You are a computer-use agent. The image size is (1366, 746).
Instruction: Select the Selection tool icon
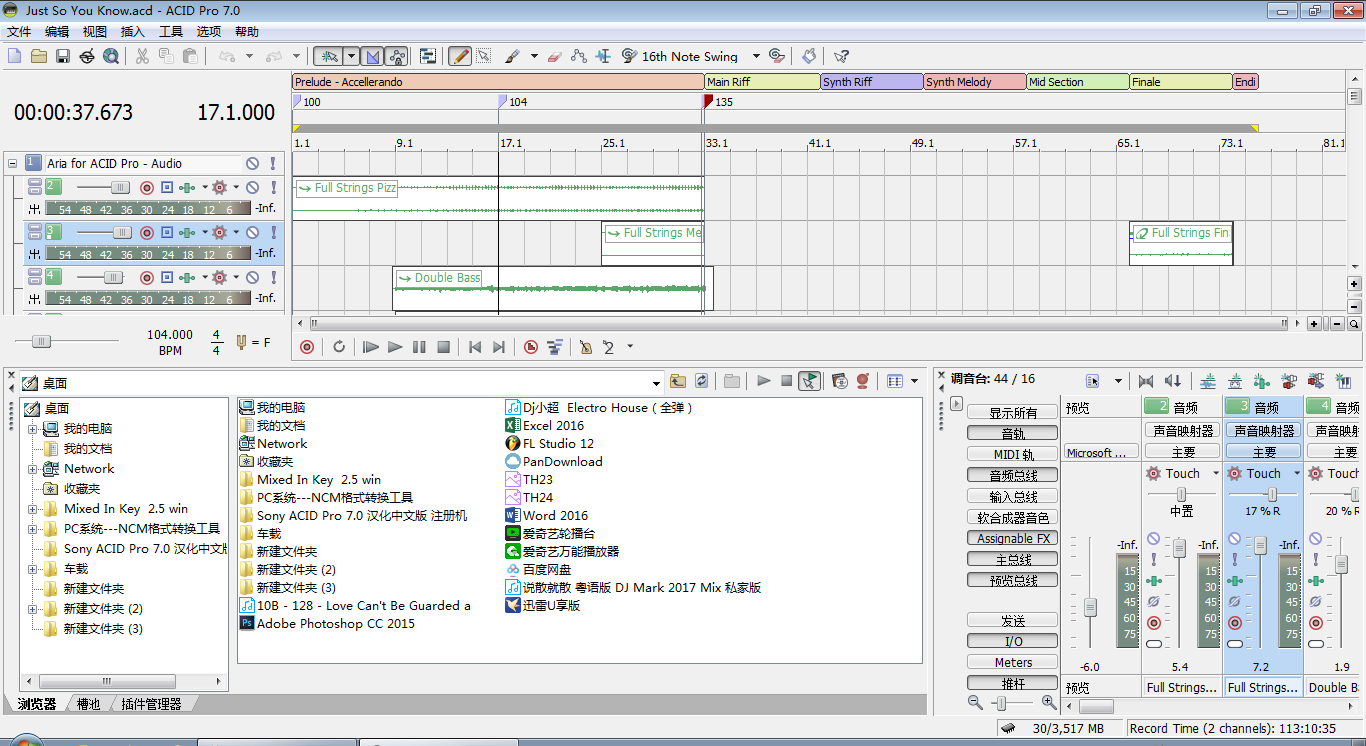[484, 56]
